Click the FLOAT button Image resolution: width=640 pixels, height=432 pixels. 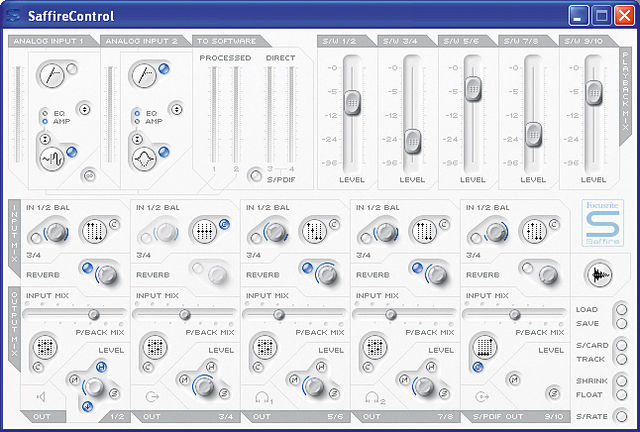tap(621, 395)
